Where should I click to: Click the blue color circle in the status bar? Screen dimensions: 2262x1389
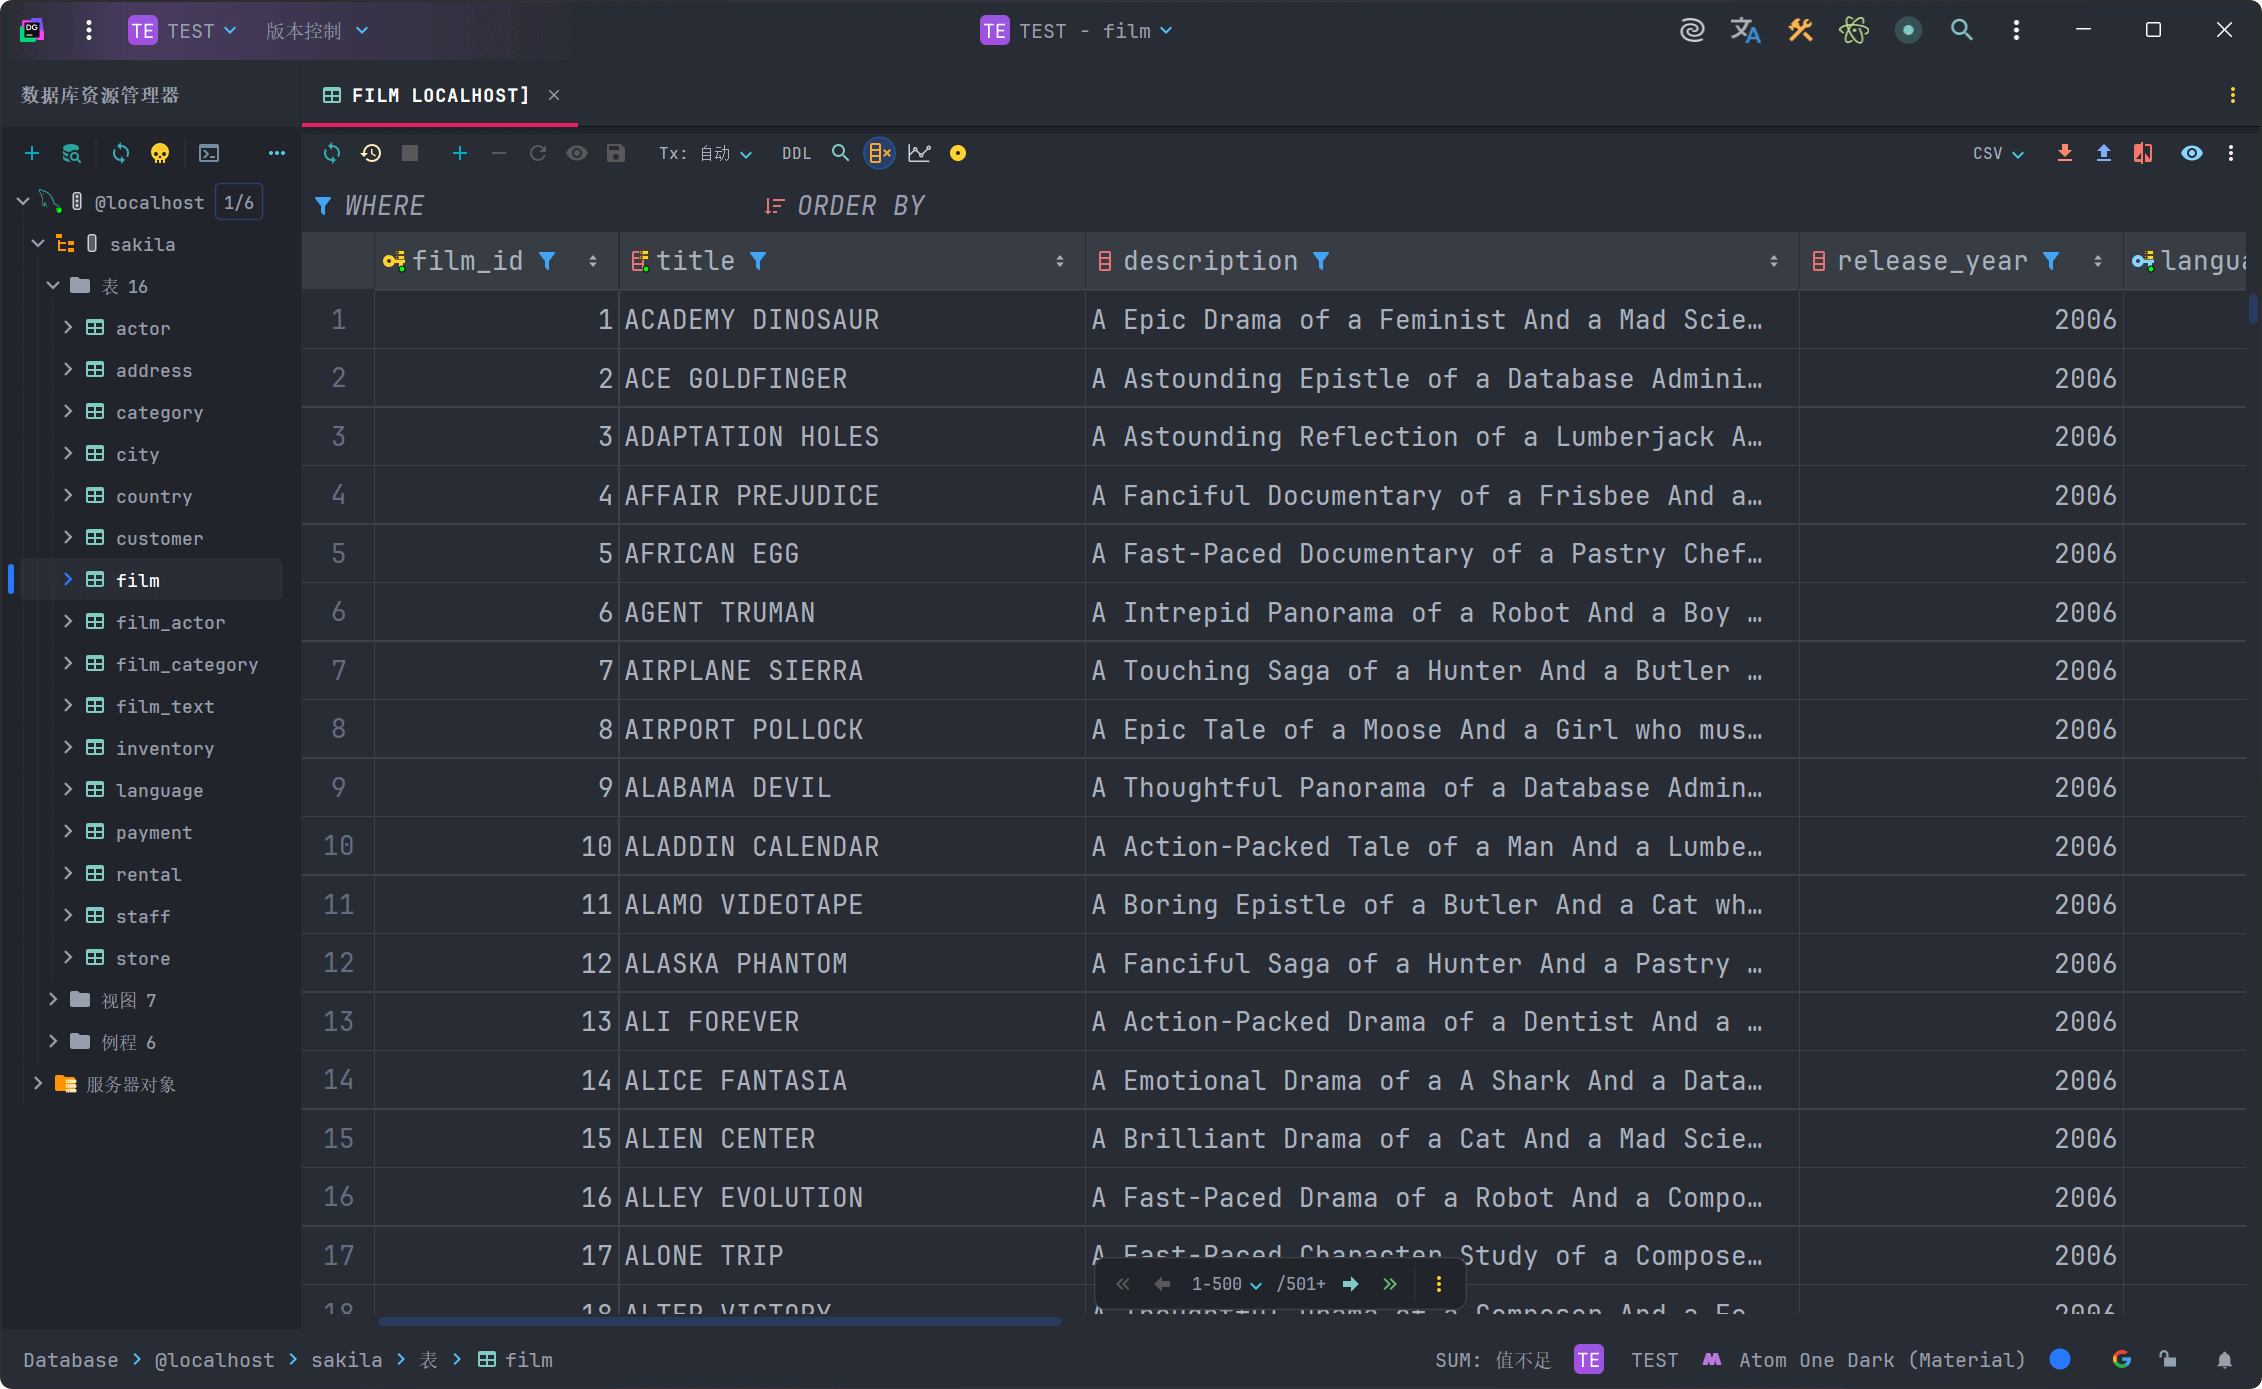(2060, 1359)
